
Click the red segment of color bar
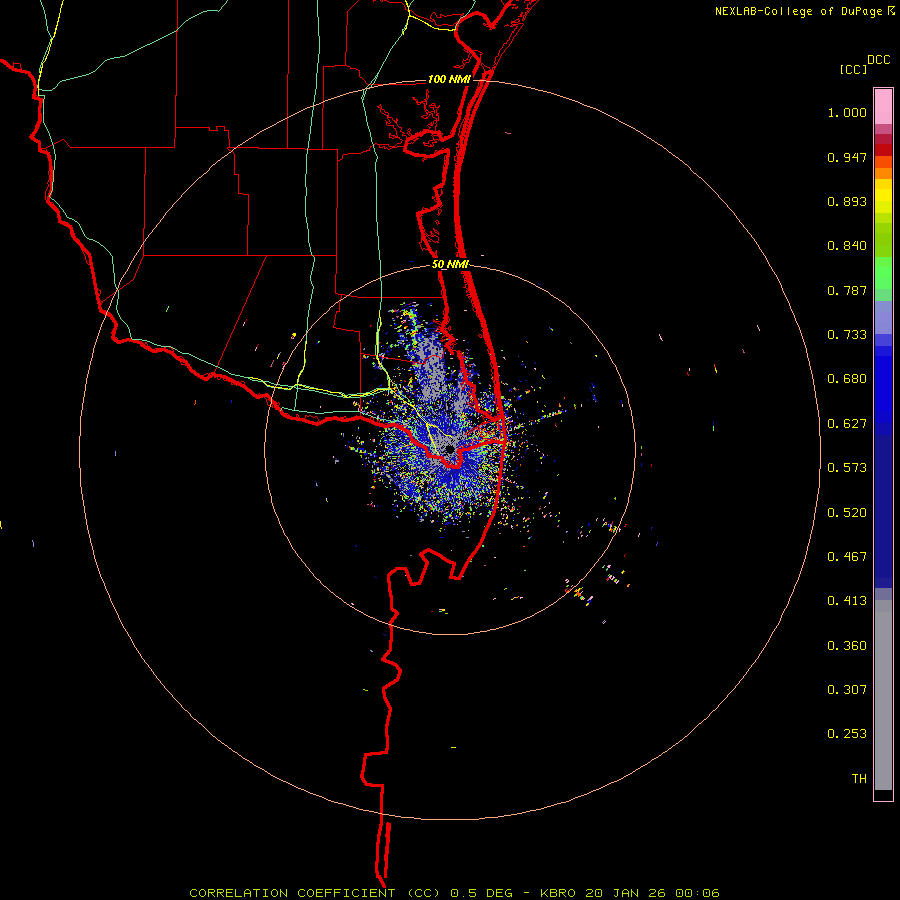(x=883, y=150)
